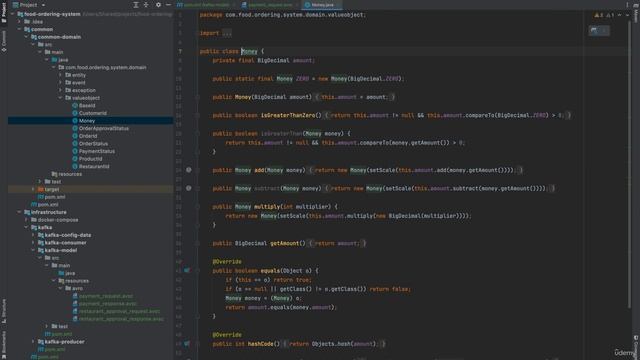Open OrderApprovalStatus in project tree
The image size is (640, 360).
[103, 128]
